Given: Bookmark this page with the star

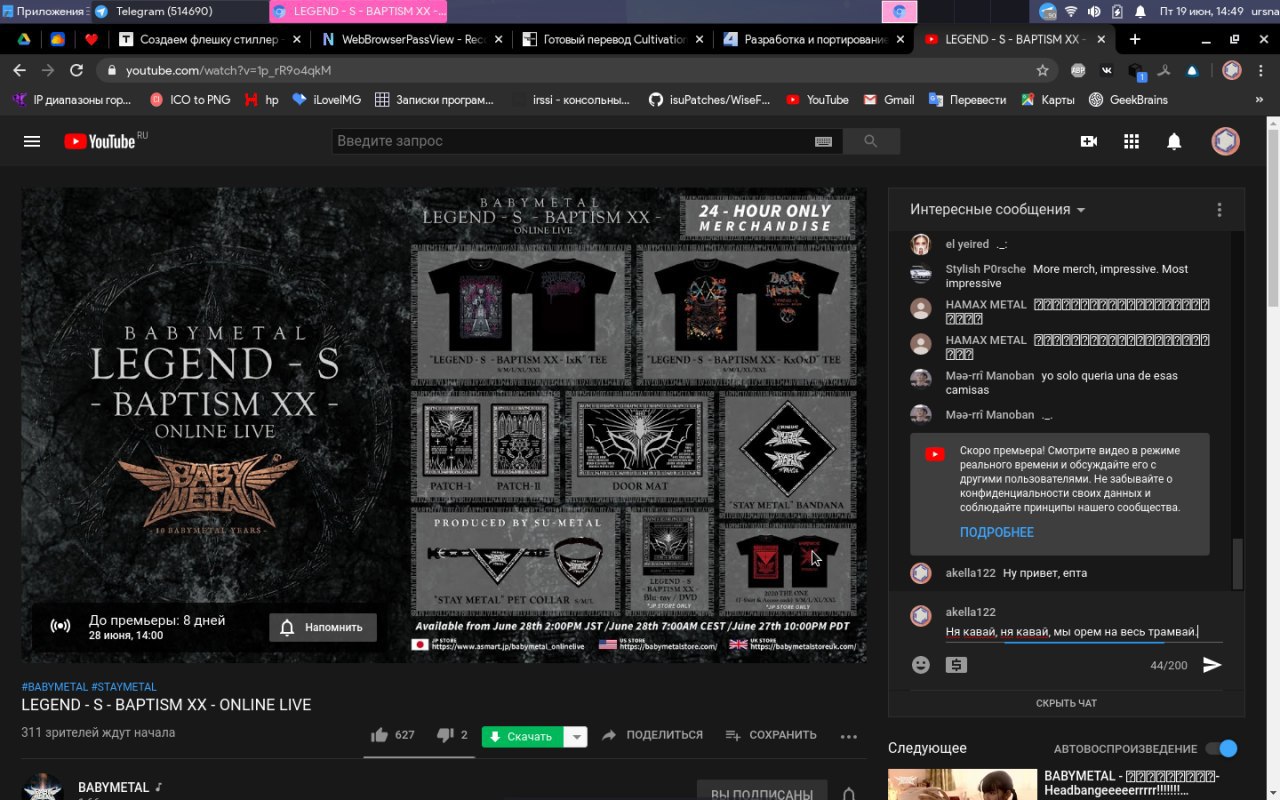Looking at the screenshot, I should 1042,71.
